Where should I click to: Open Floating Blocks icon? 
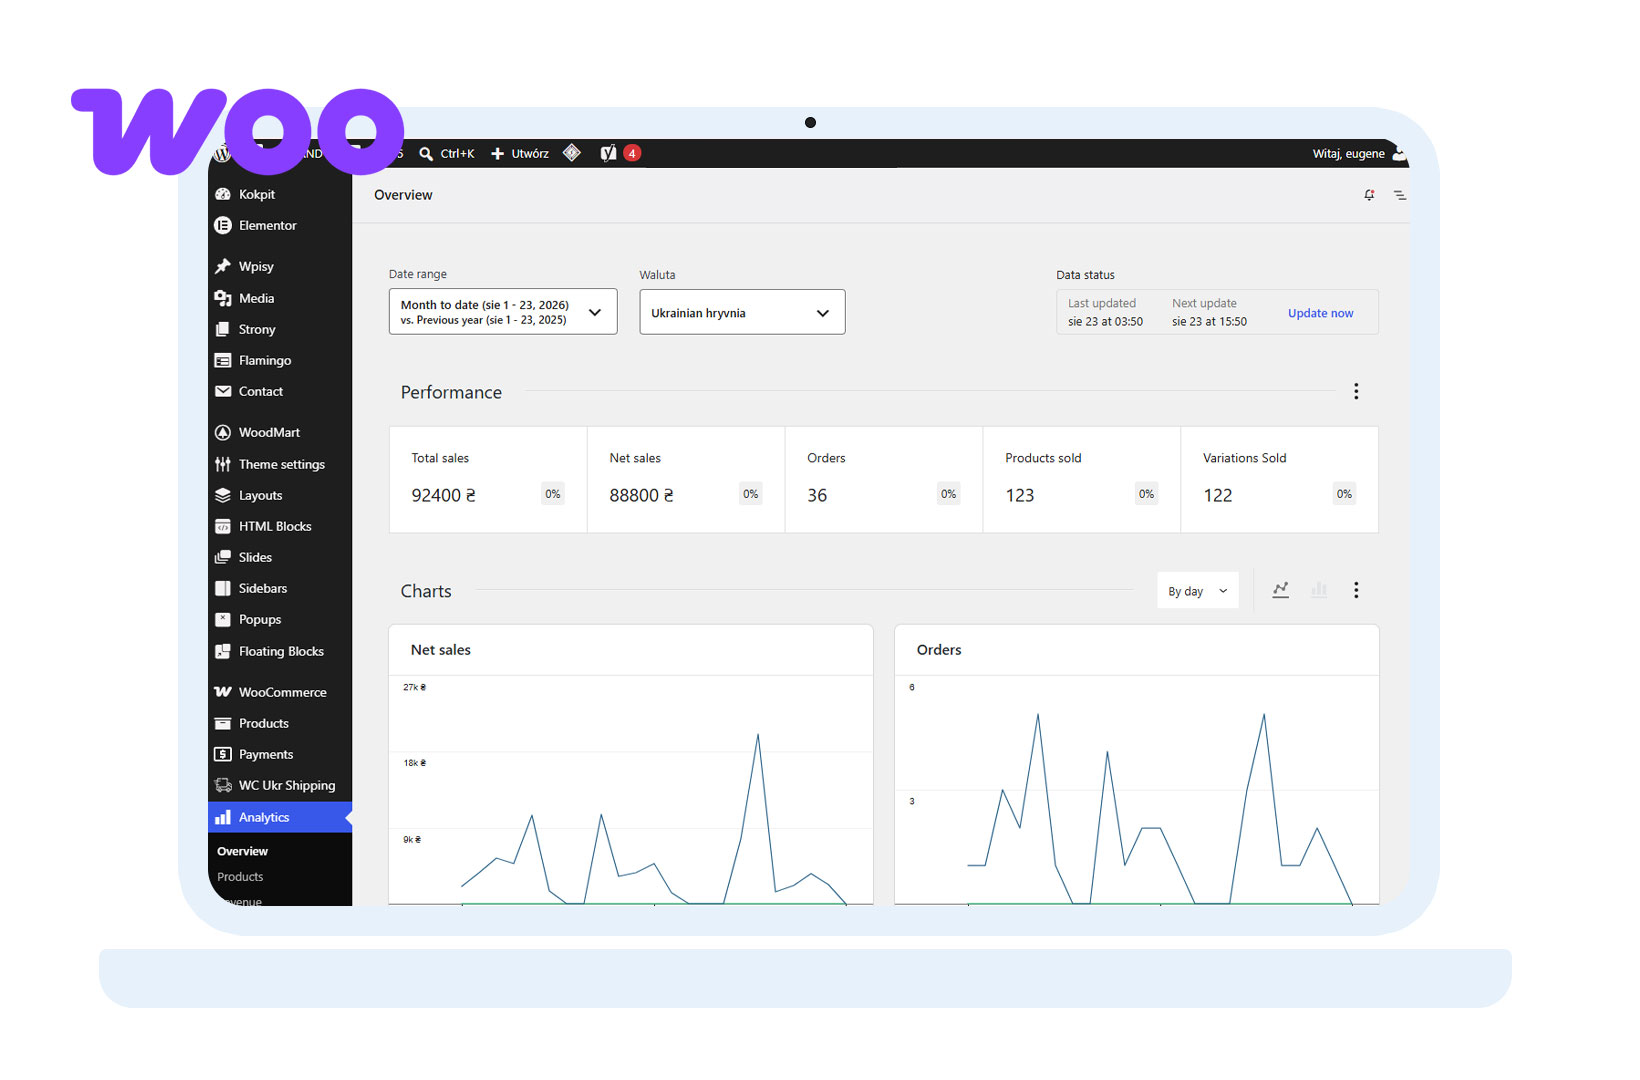coord(223,651)
